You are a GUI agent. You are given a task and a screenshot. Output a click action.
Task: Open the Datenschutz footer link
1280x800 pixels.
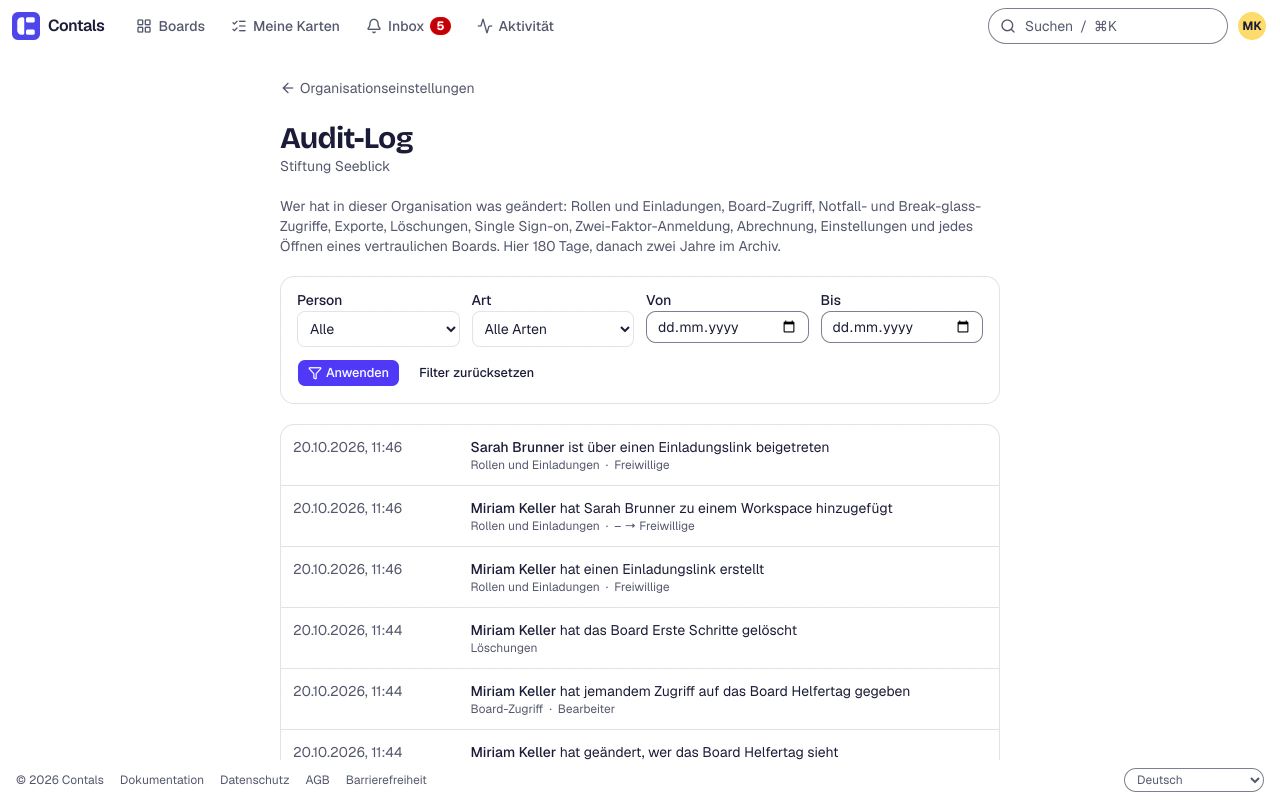click(254, 780)
